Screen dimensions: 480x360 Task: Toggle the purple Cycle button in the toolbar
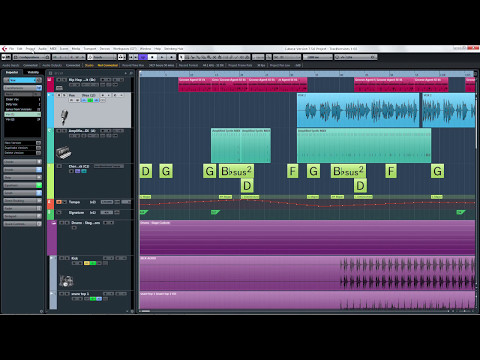pos(143,57)
